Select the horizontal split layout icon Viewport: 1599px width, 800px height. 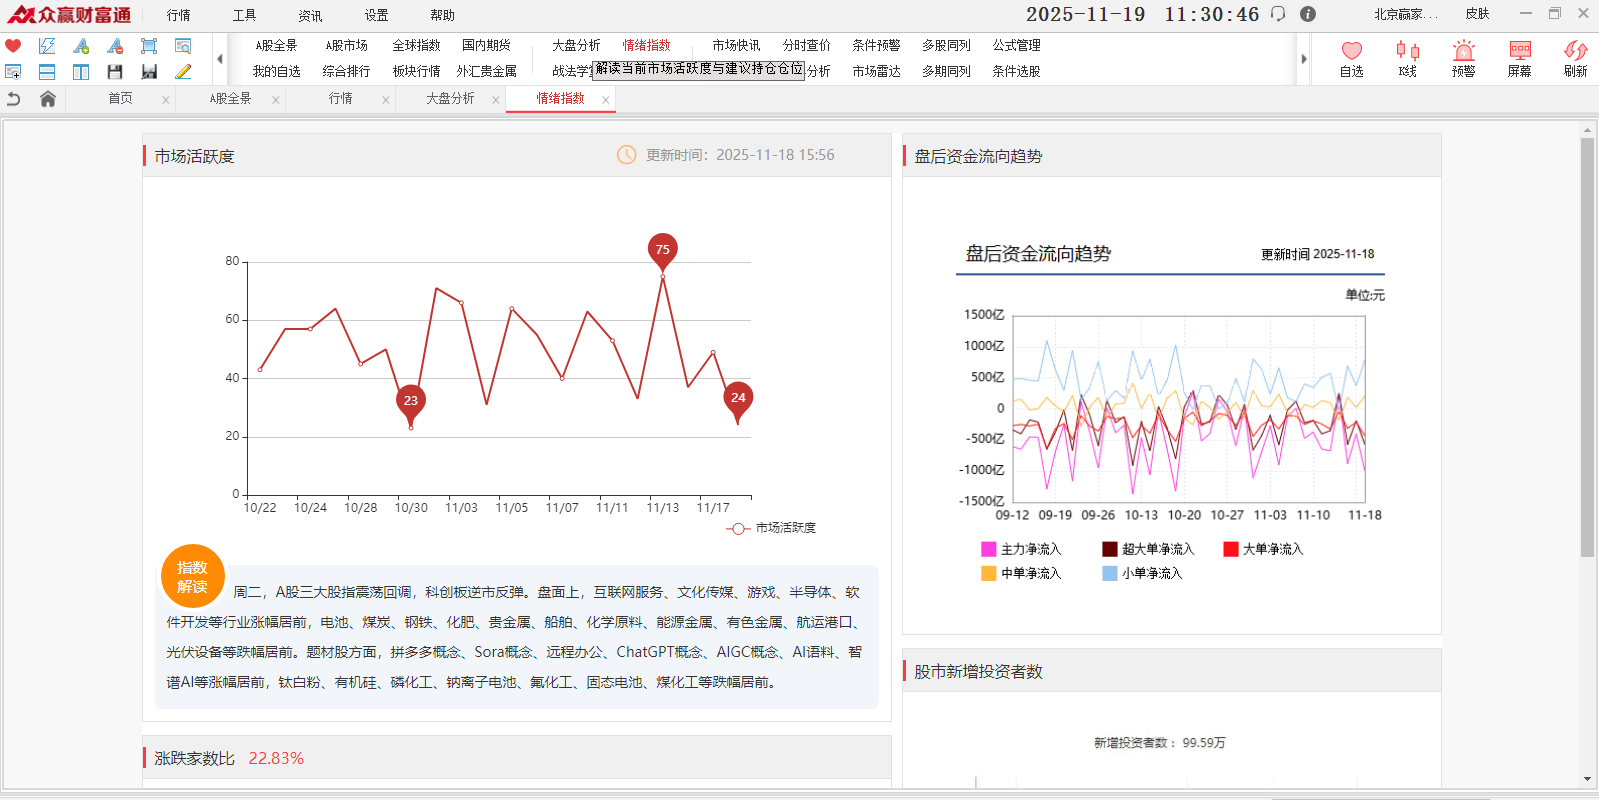click(47, 72)
